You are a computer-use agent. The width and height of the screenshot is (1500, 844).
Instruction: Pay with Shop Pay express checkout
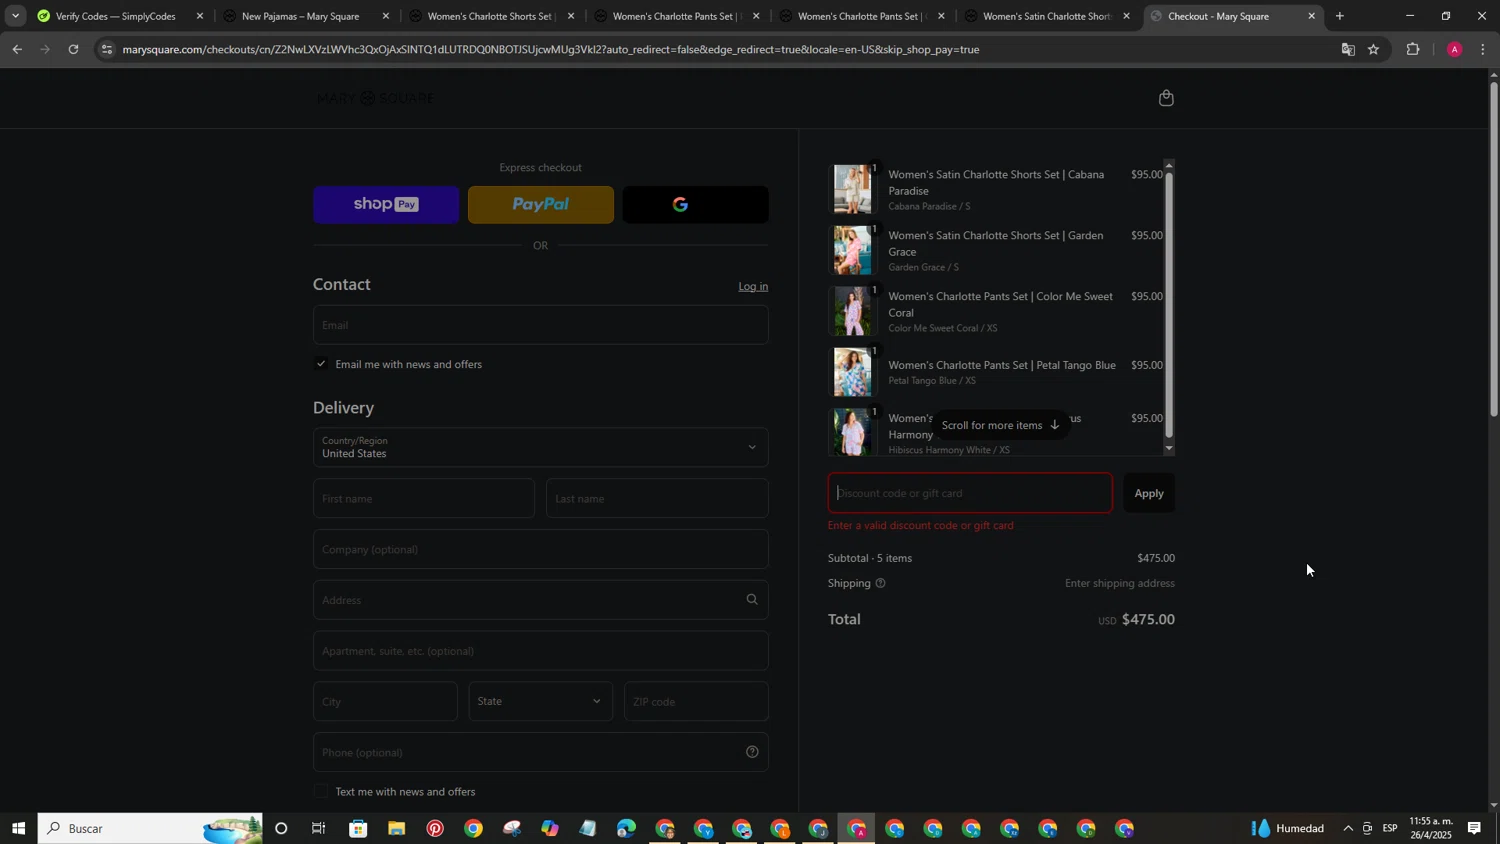tap(386, 205)
